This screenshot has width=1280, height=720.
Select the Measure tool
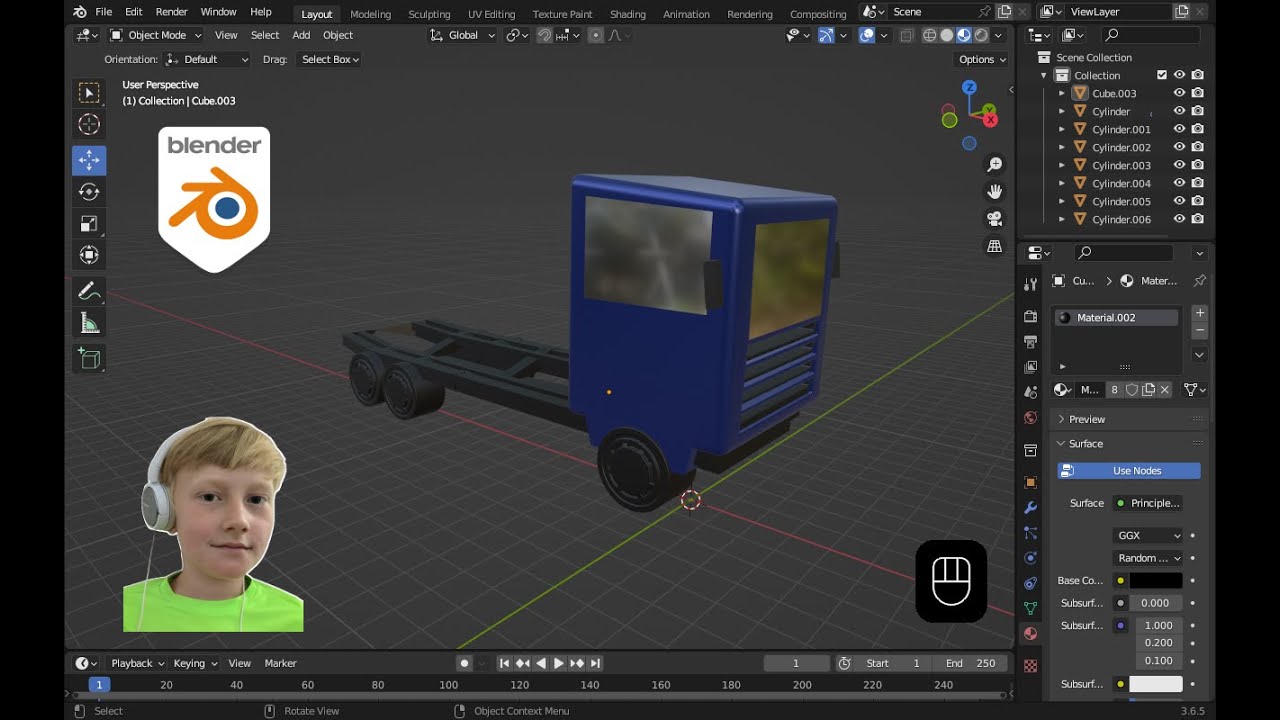(89, 323)
